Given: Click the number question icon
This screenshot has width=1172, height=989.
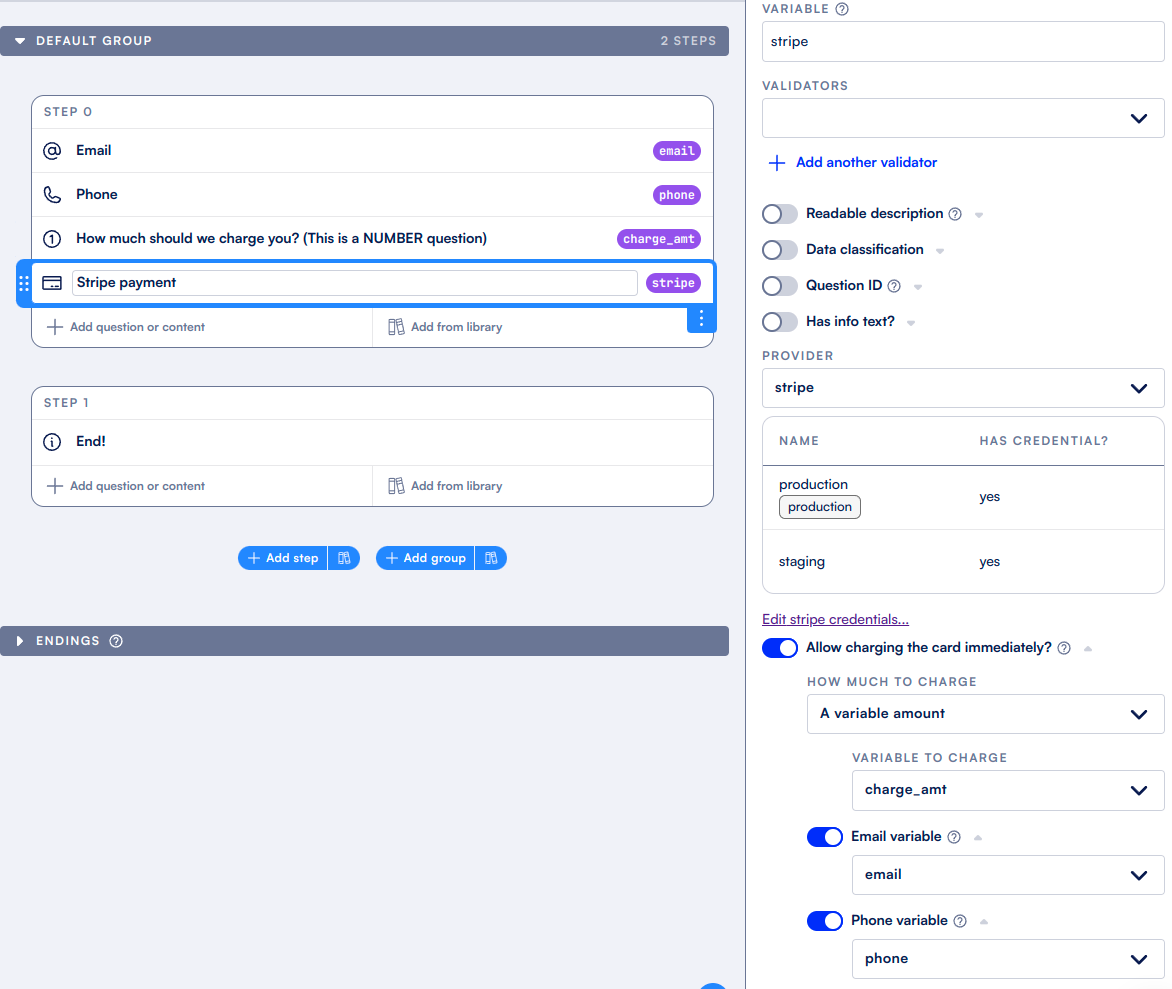Looking at the screenshot, I should click(52, 239).
